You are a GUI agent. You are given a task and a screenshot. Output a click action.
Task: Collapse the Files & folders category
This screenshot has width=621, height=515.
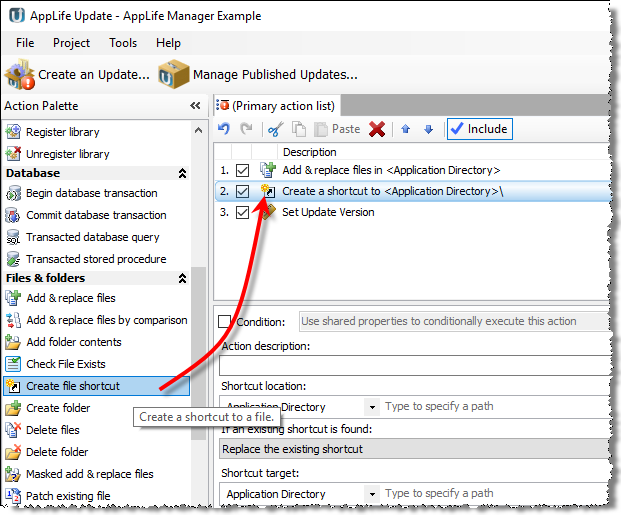point(182,278)
